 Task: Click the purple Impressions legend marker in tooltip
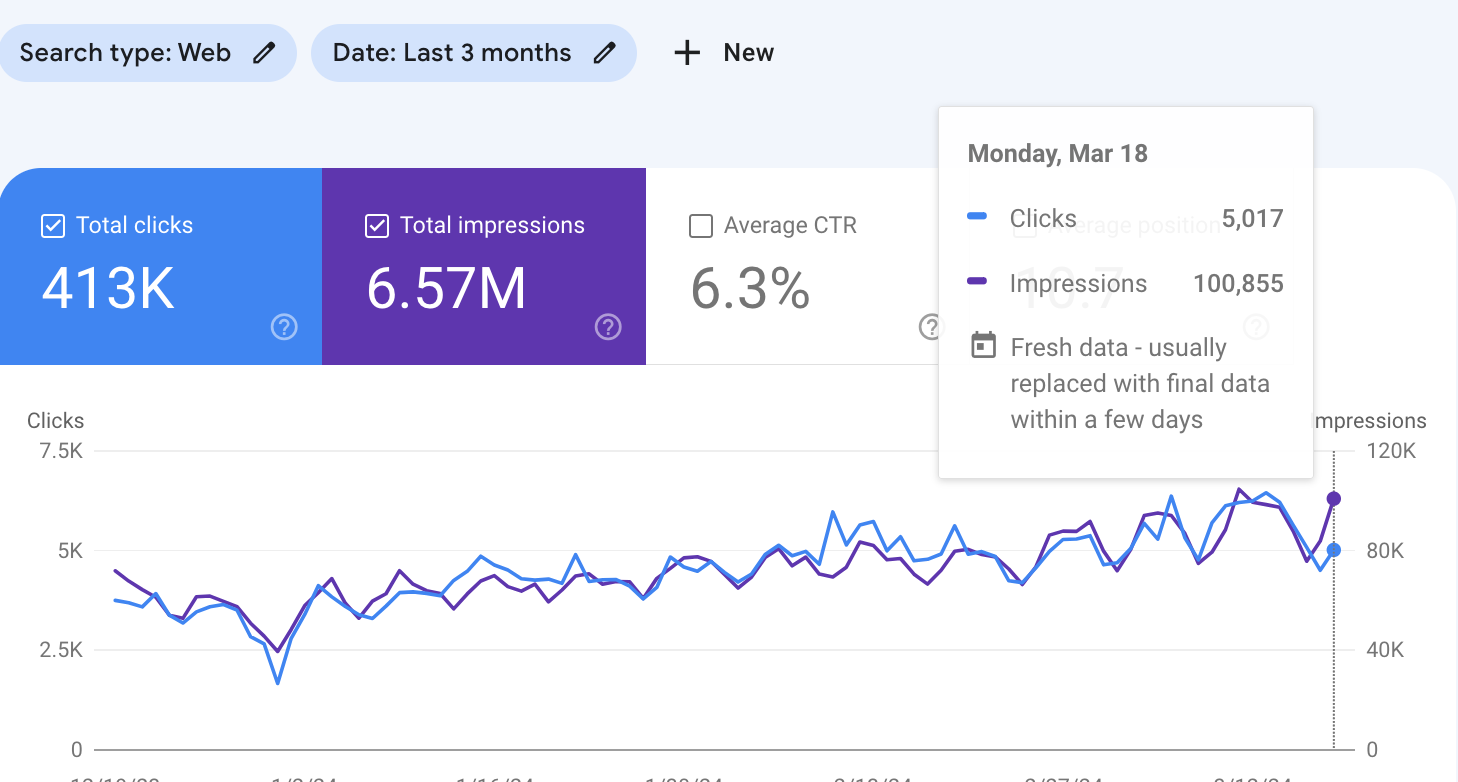(978, 283)
